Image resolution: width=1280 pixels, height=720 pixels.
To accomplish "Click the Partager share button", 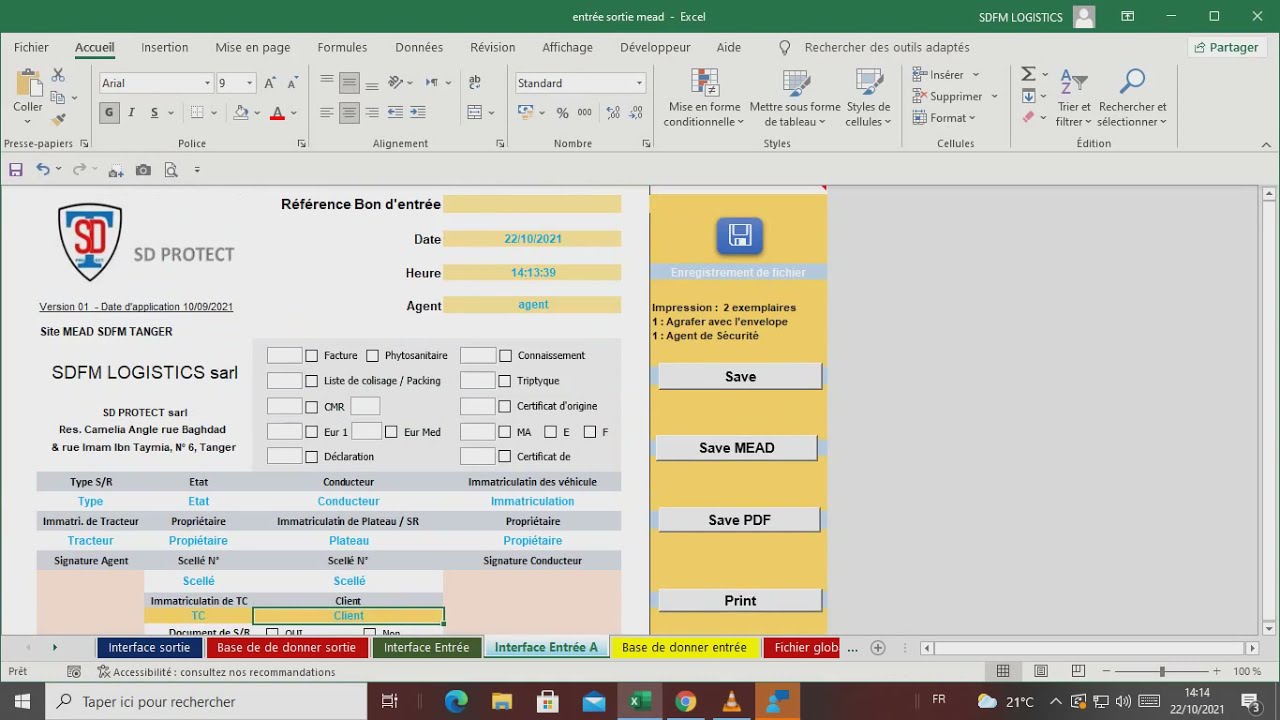I will (1226, 47).
